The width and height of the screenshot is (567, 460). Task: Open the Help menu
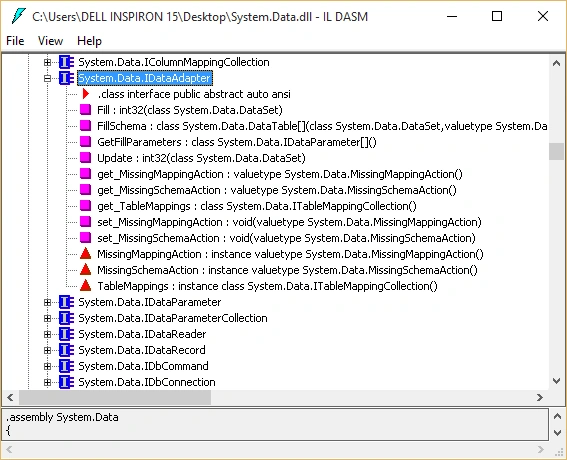[x=89, y=41]
